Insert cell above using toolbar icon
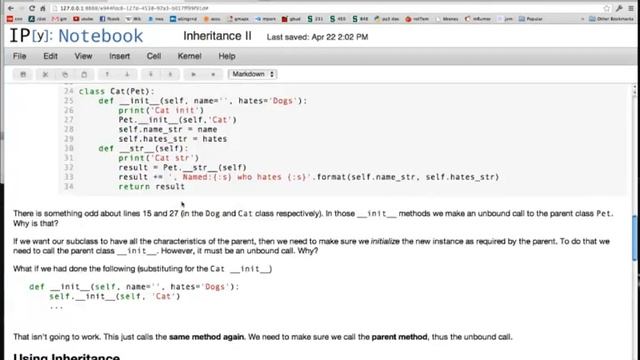The width and height of the screenshot is (640, 360). (x=151, y=74)
